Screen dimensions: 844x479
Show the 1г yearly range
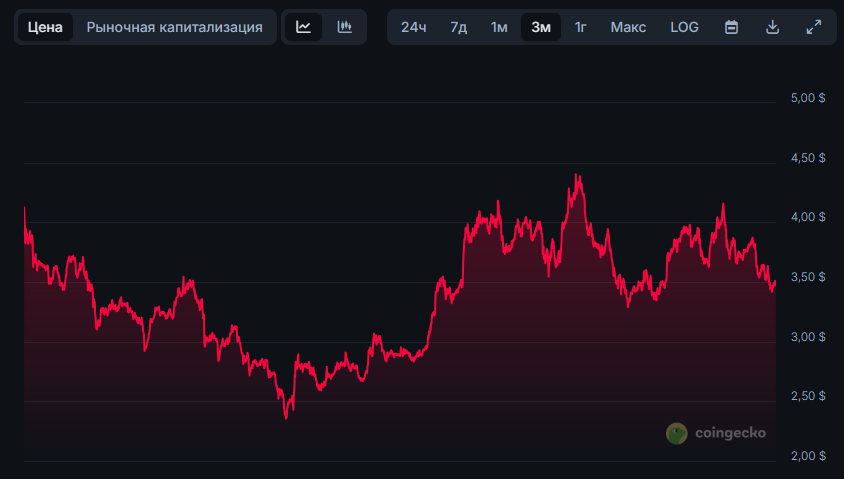(x=580, y=27)
